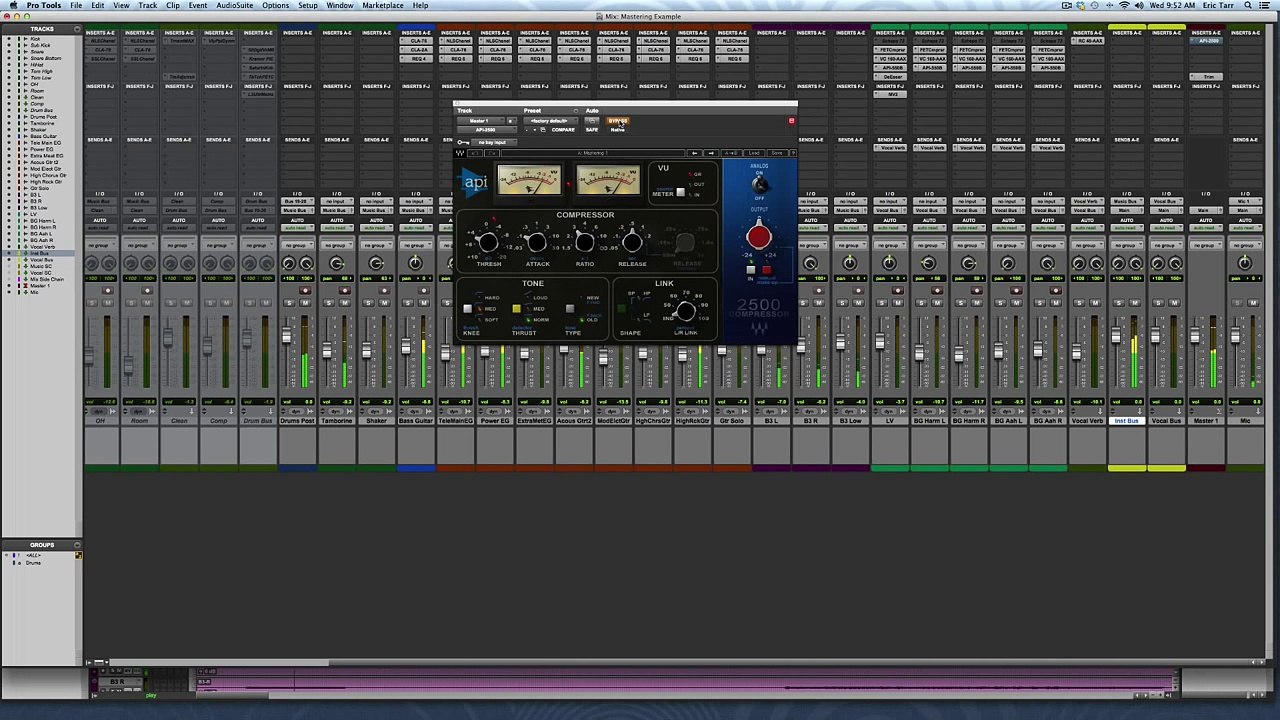Click the red target button in plugin header

(791, 121)
